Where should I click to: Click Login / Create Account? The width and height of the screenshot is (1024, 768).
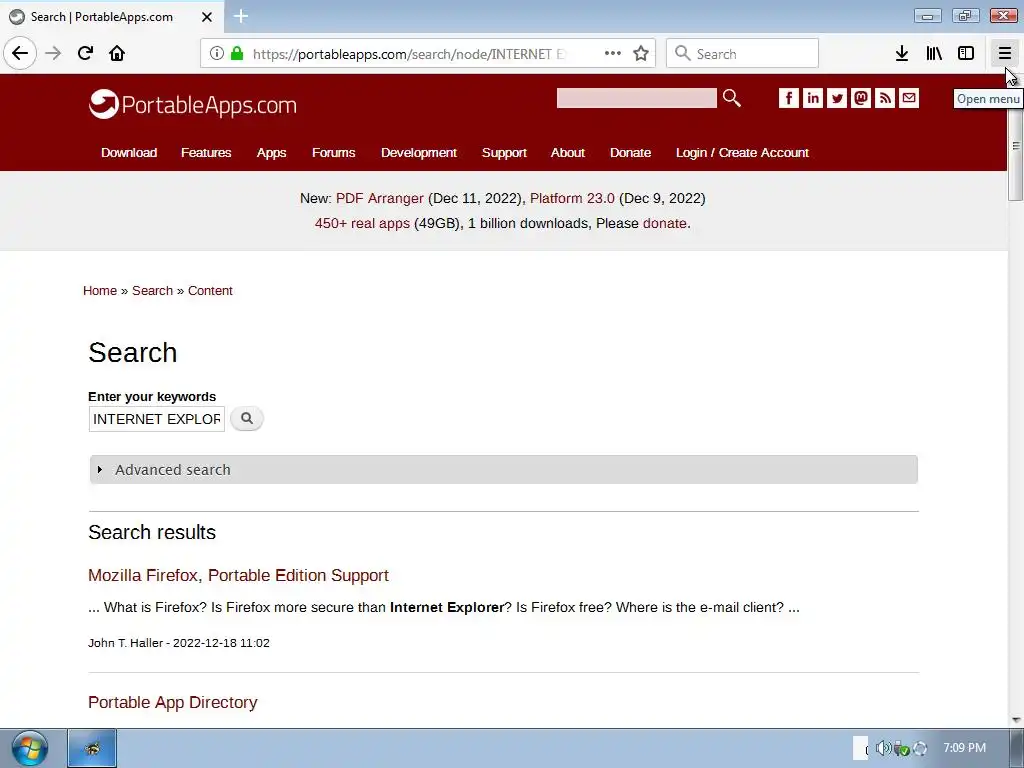coord(743,152)
